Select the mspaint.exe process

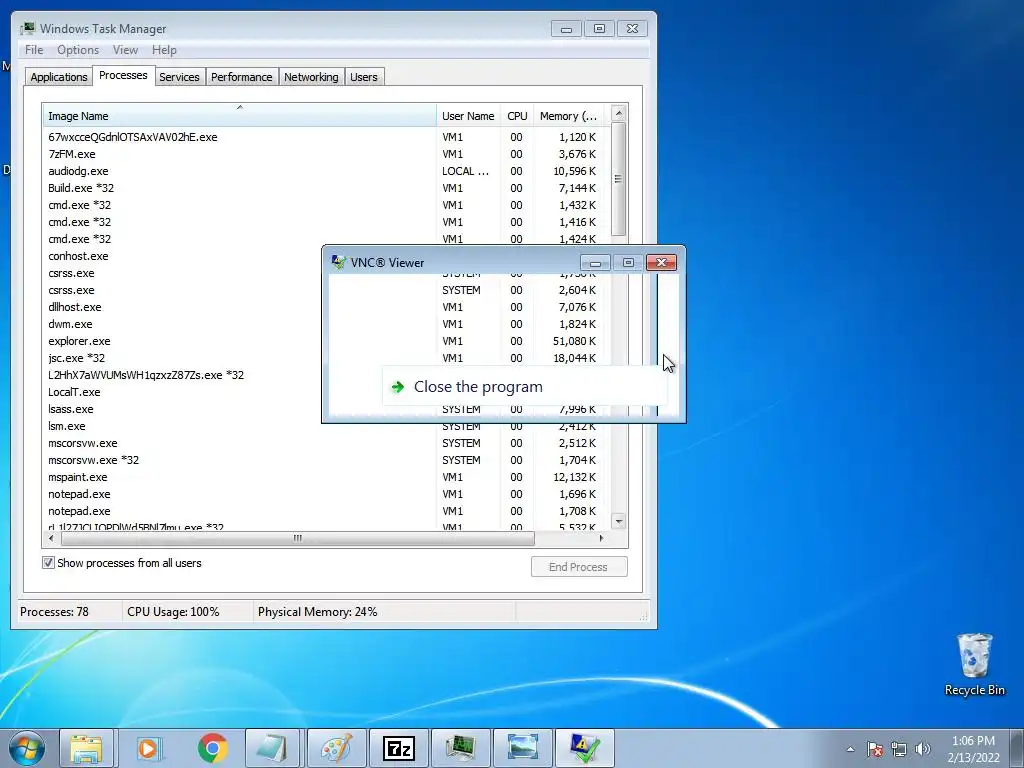coord(78,477)
